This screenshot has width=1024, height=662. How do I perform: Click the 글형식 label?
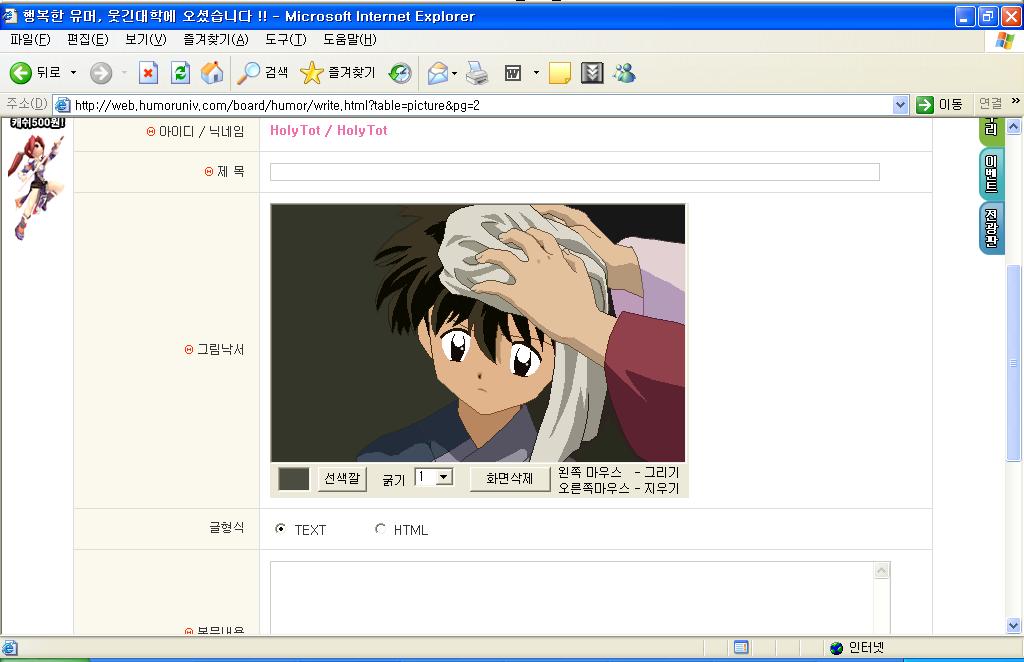click(227, 528)
